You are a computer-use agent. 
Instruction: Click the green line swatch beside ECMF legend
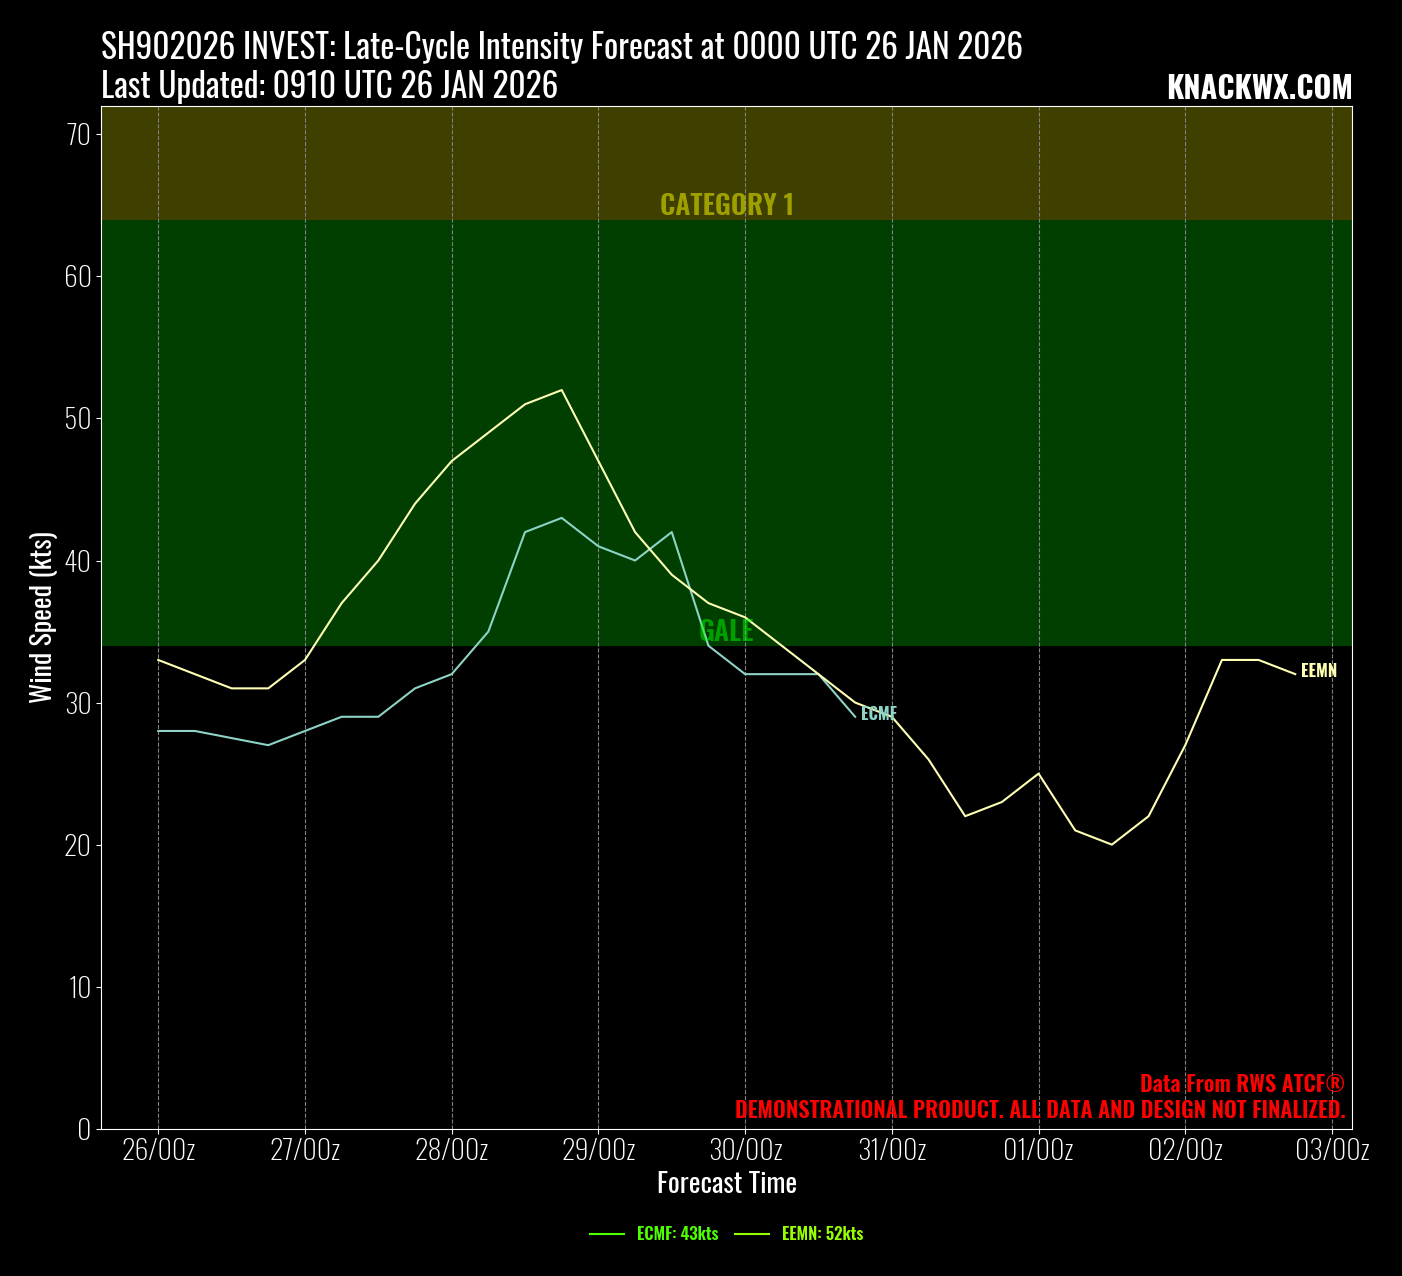tap(607, 1234)
